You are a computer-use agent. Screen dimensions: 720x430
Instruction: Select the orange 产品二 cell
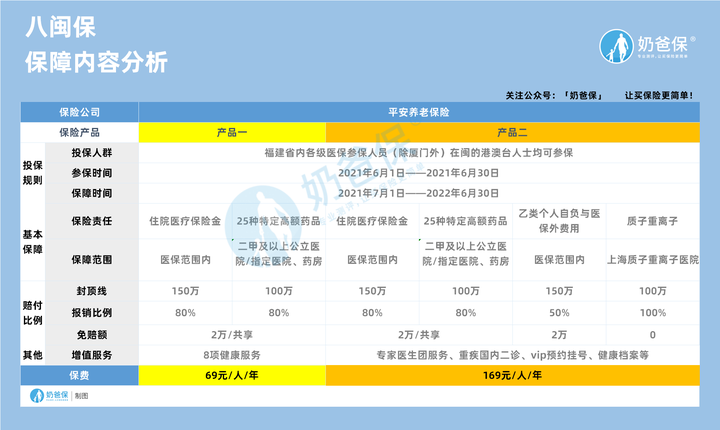(512, 132)
